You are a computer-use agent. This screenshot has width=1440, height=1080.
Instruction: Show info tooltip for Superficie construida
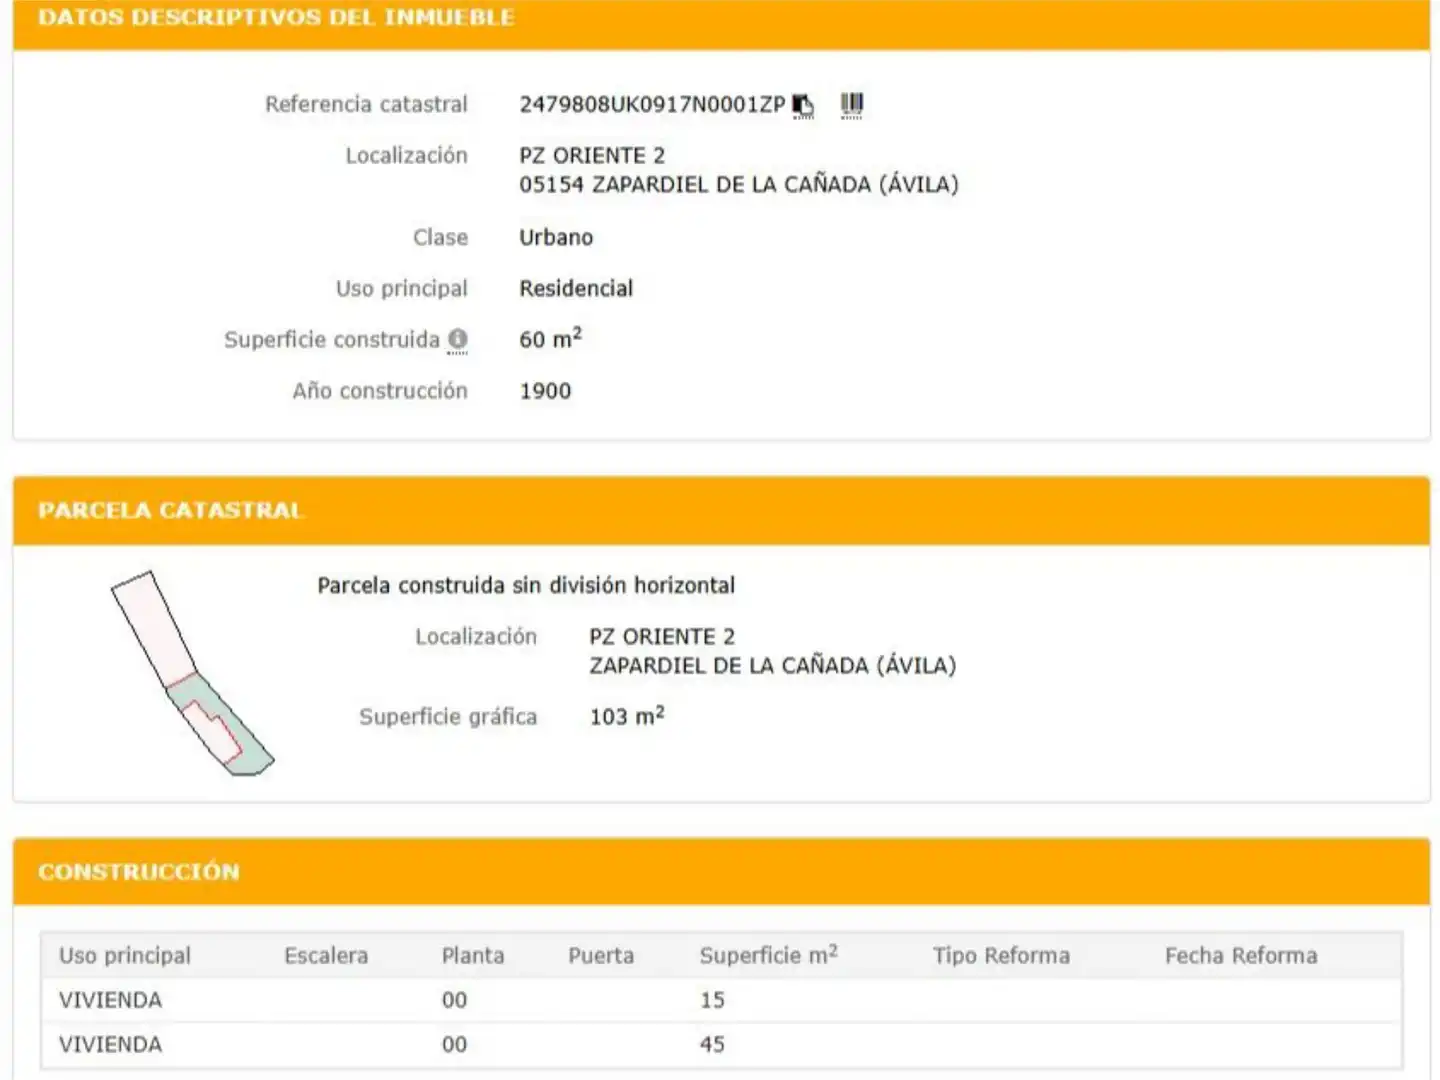[x=458, y=339]
